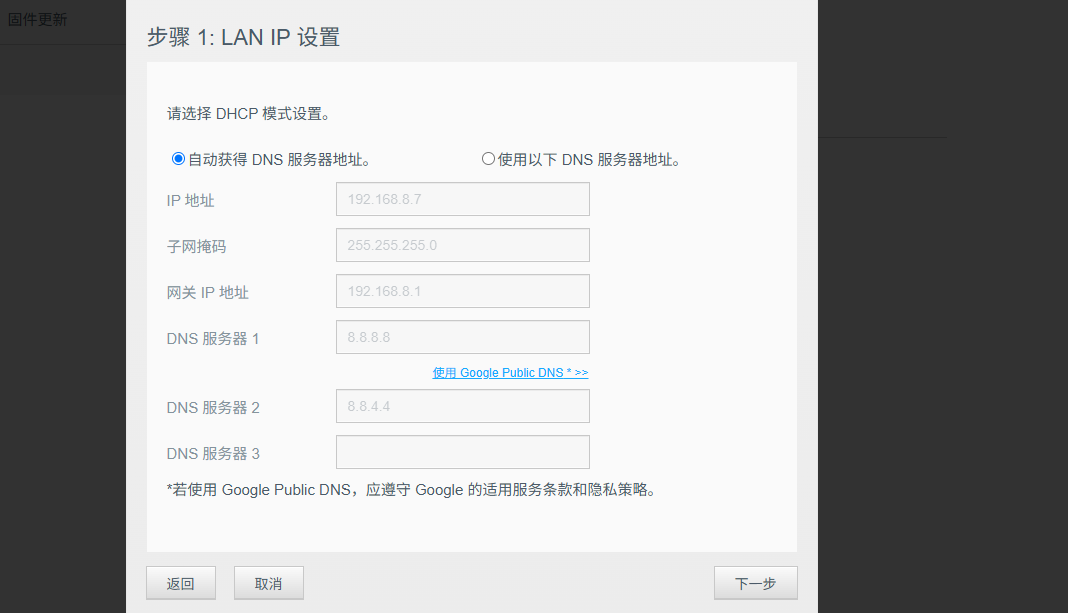Click the DNS 服务器 2 label text
Image resolution: width=1068 pixels, height=613 pixels.
pyautogui.click(x=213, y=407)
